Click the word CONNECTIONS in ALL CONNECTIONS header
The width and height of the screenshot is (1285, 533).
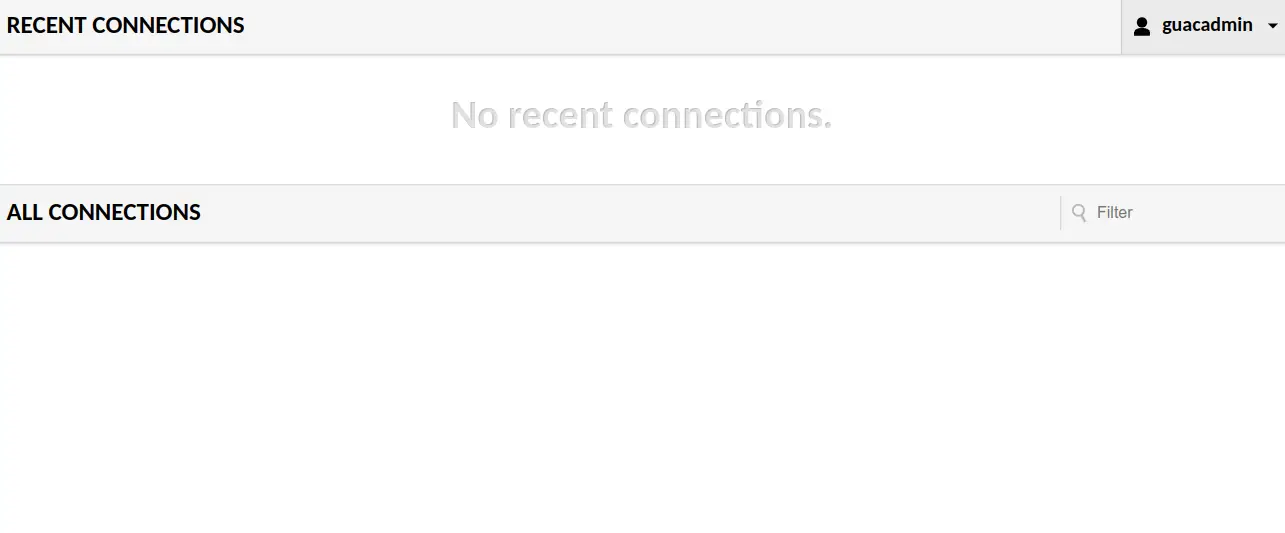(x=124, y=212)
